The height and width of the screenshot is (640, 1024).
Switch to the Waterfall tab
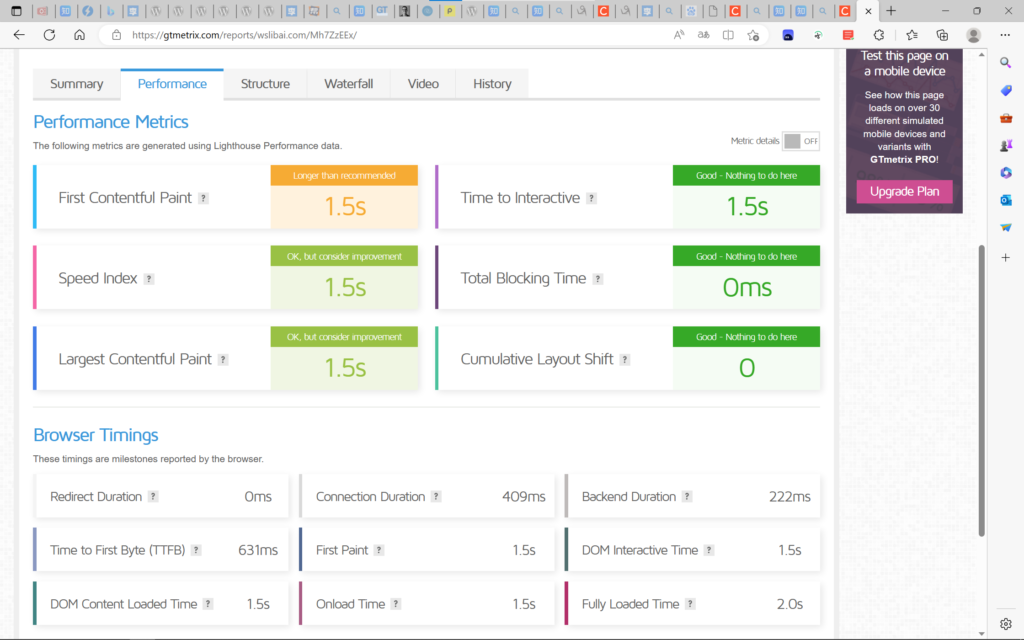pos(348,84)
